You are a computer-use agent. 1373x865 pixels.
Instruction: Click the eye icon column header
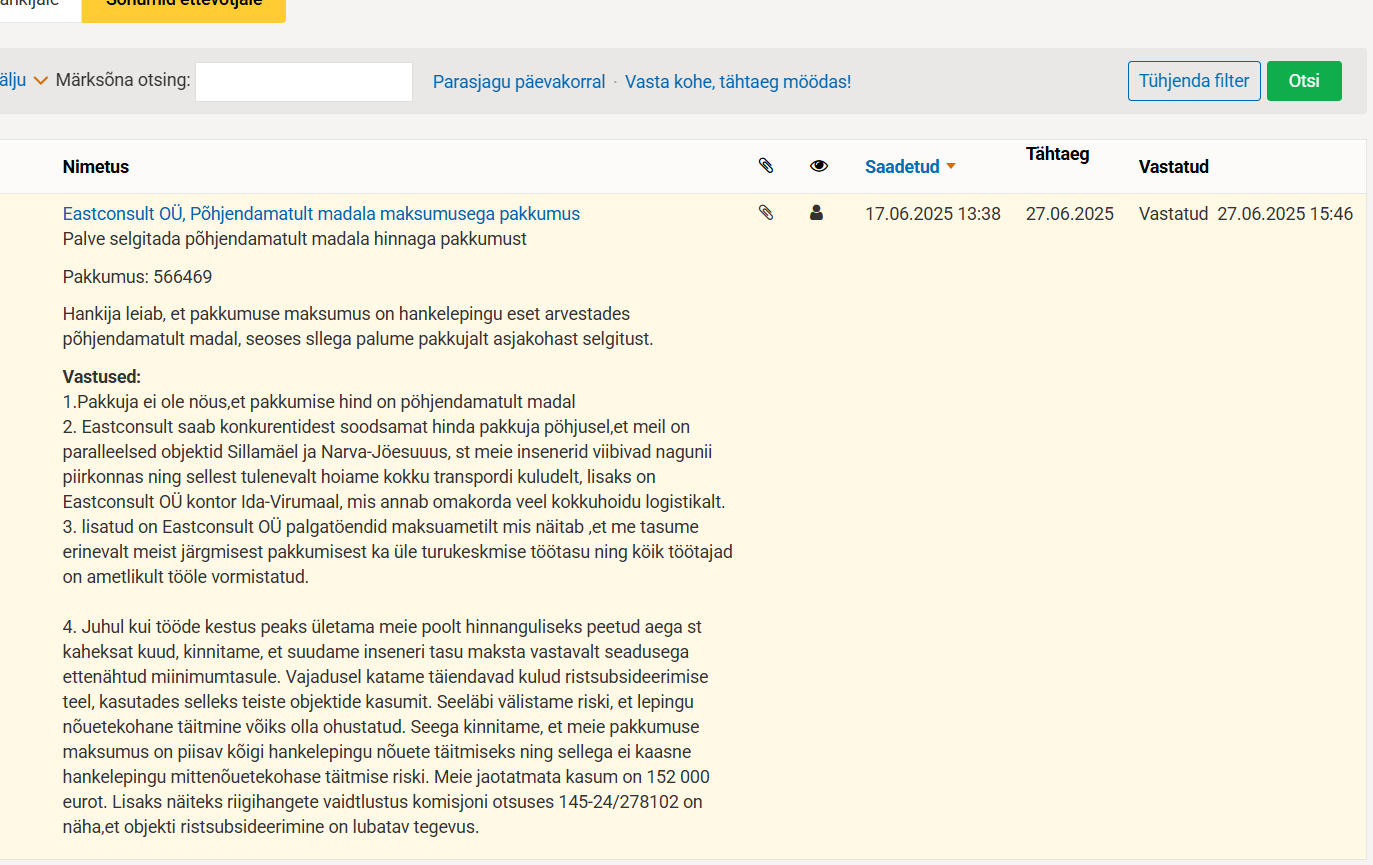[x=819, y=166]
